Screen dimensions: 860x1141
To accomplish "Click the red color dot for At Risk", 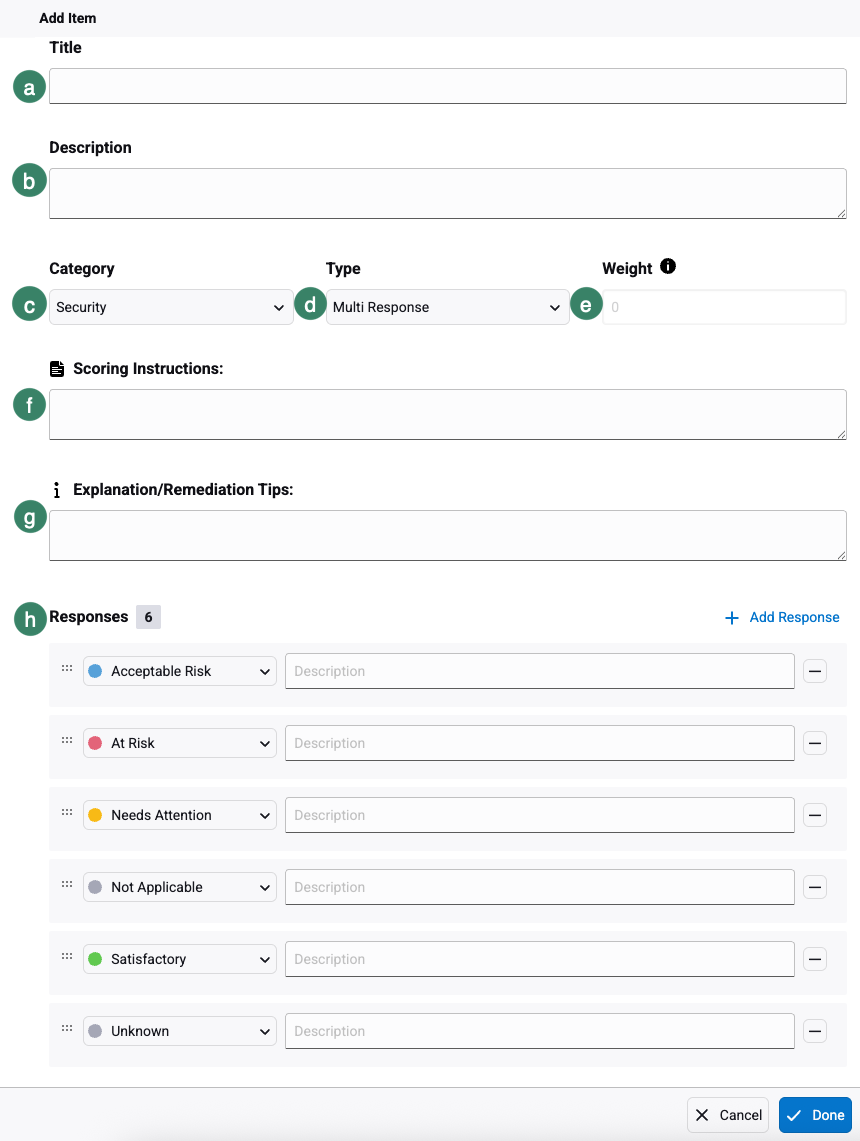I will tap(97, 743).
